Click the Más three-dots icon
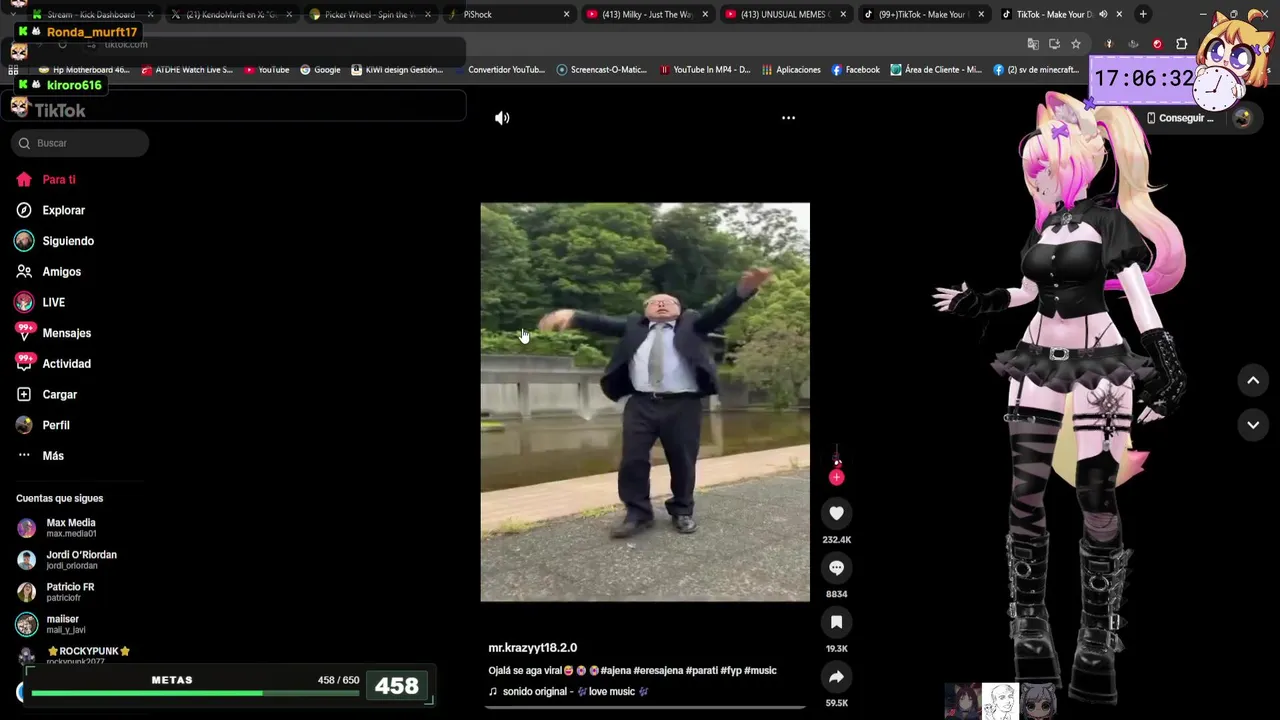 pyautogui.click(x=24, y=455)
